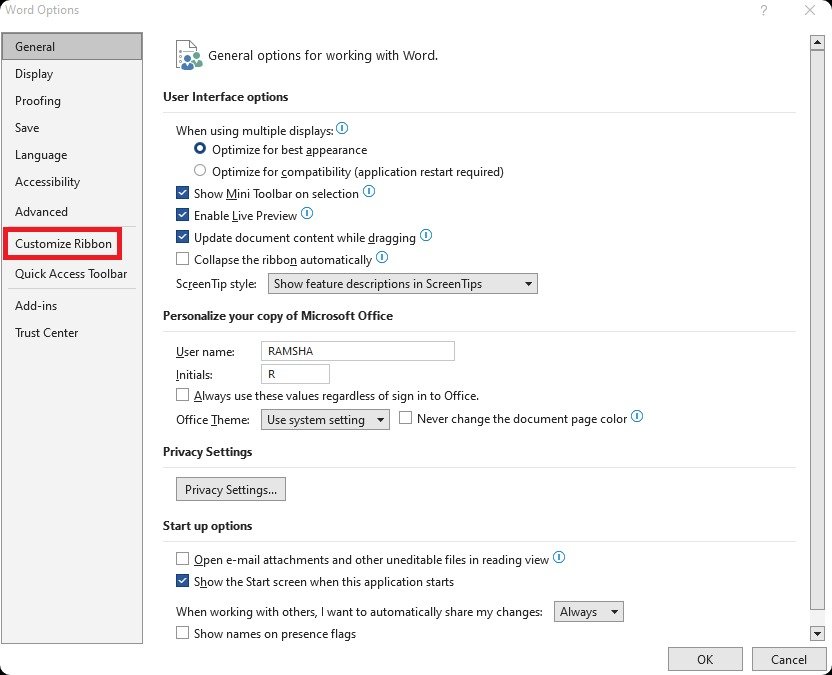Click info icon next to Never change page color

point(637,417)
